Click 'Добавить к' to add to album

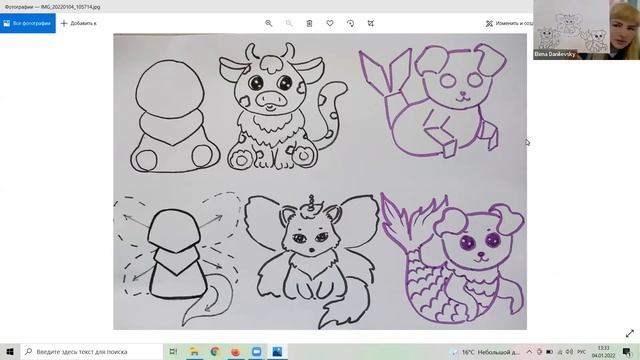(x=78, y=23)
